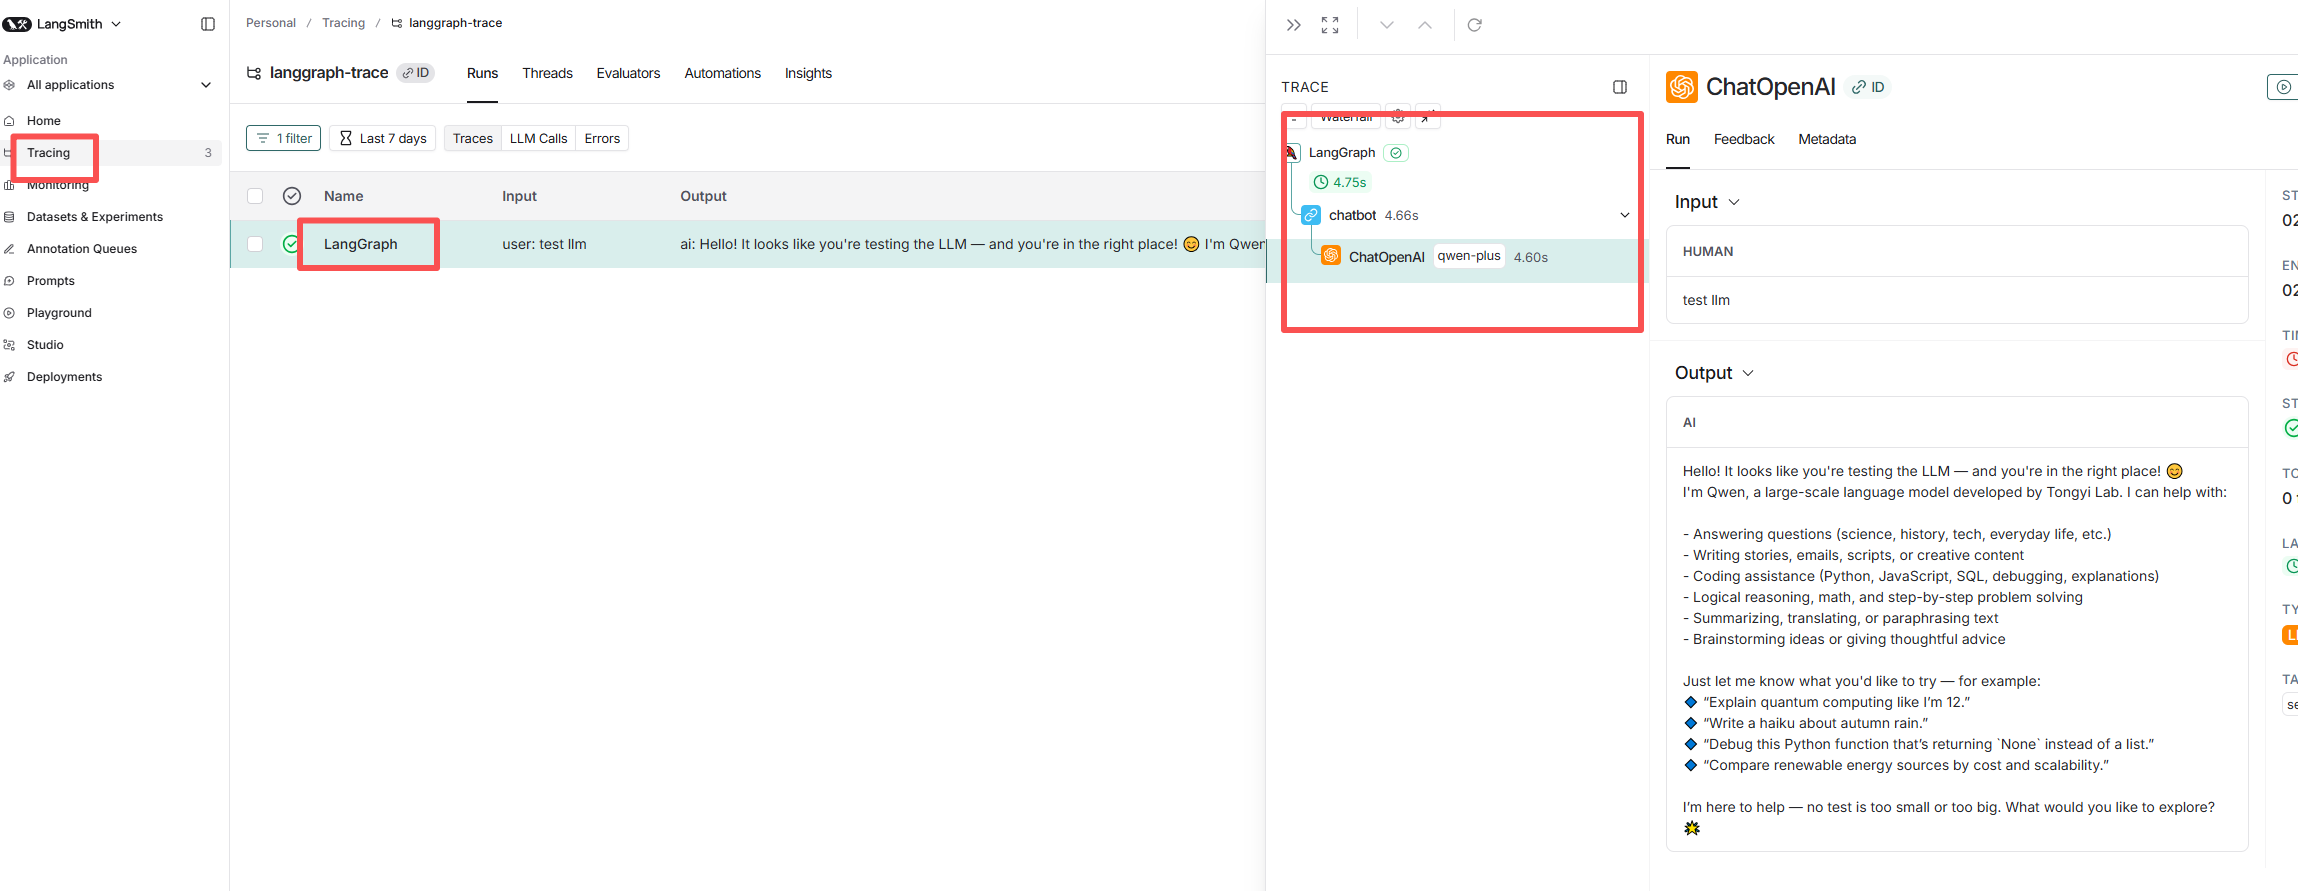Click the Datasets & Experiments icon

(9, 217)
